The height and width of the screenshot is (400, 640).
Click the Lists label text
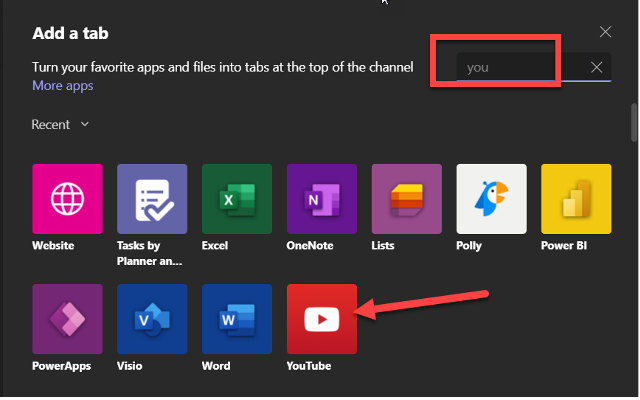[383, 245]
